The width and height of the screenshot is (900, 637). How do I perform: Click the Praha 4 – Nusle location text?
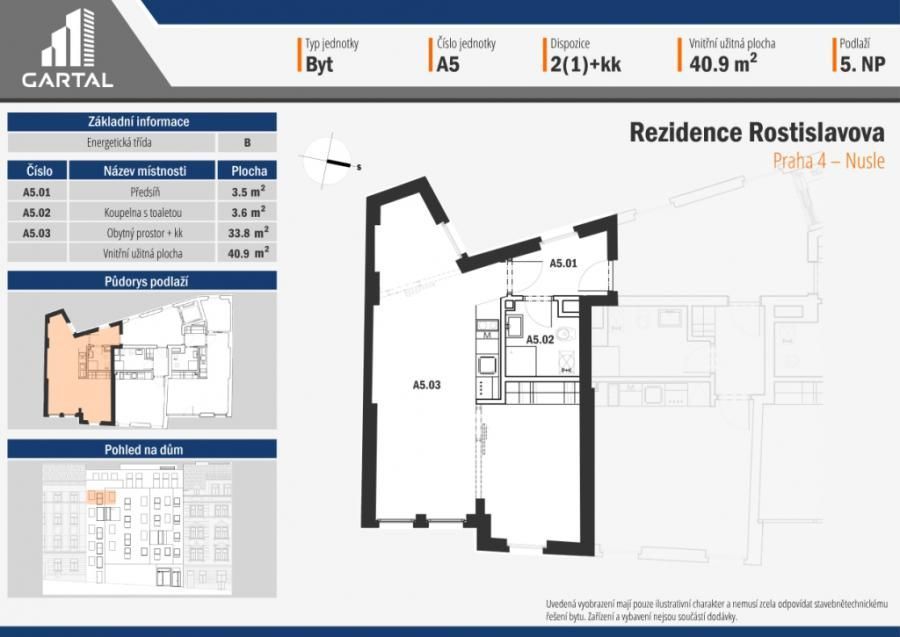(828, 161)
